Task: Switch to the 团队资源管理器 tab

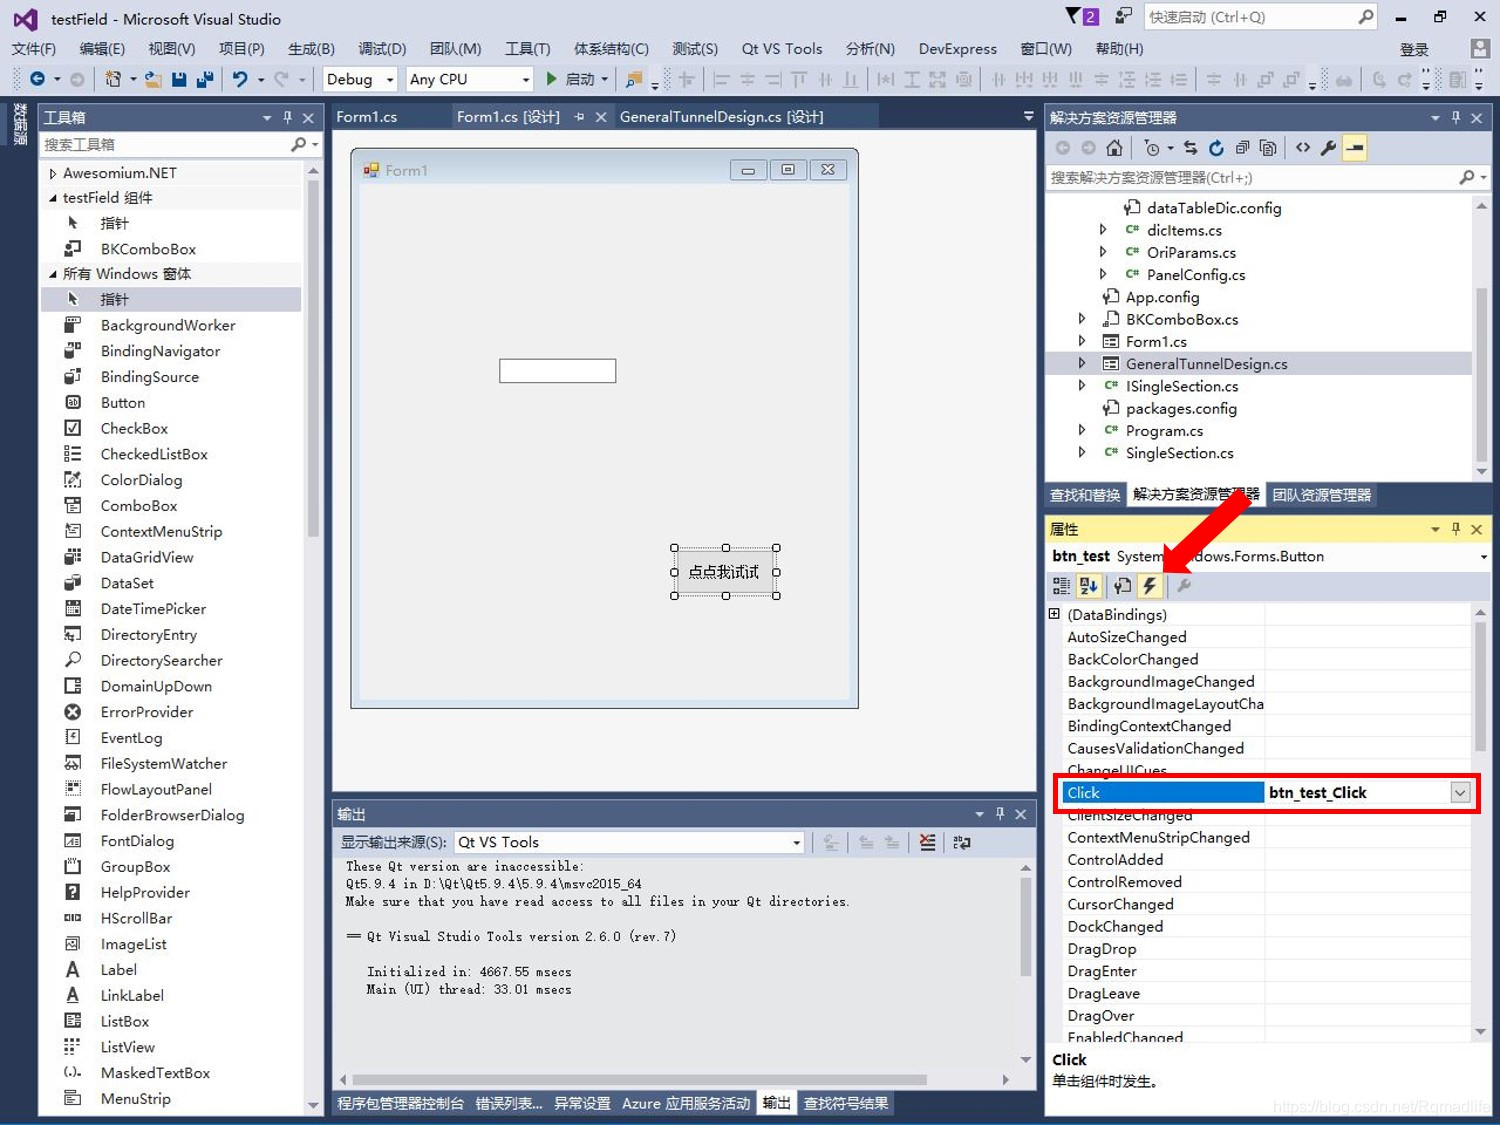Action: (x=1322, y=495)
